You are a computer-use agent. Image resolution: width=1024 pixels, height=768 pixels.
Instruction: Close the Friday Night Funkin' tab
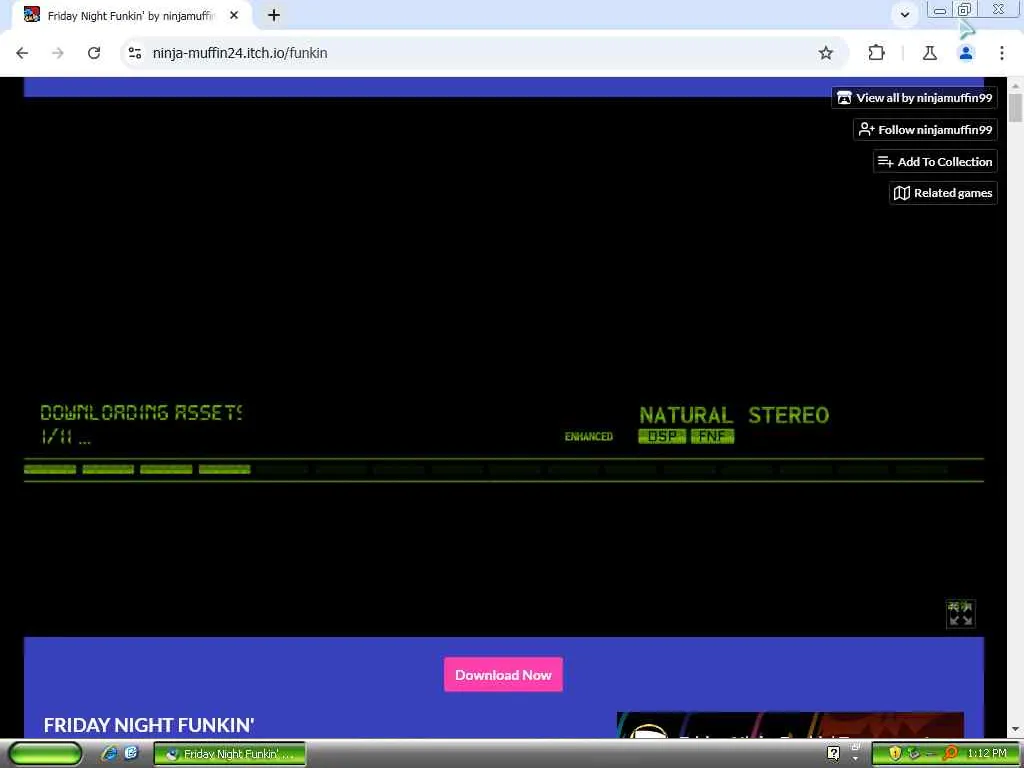(234, 15)
